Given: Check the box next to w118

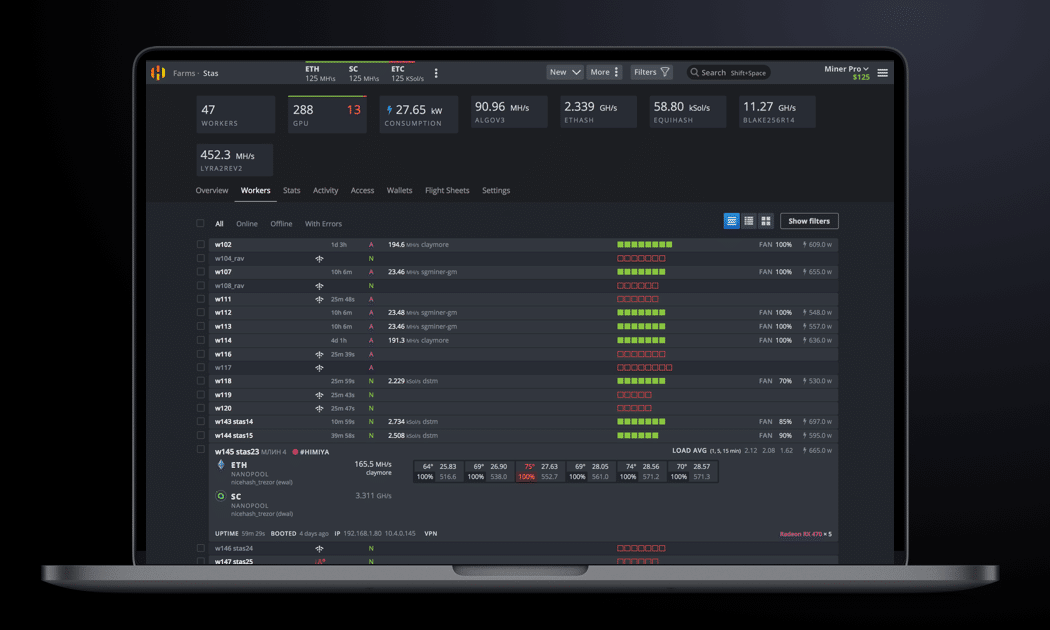Looking at the screenshot, I should point(200,381).
